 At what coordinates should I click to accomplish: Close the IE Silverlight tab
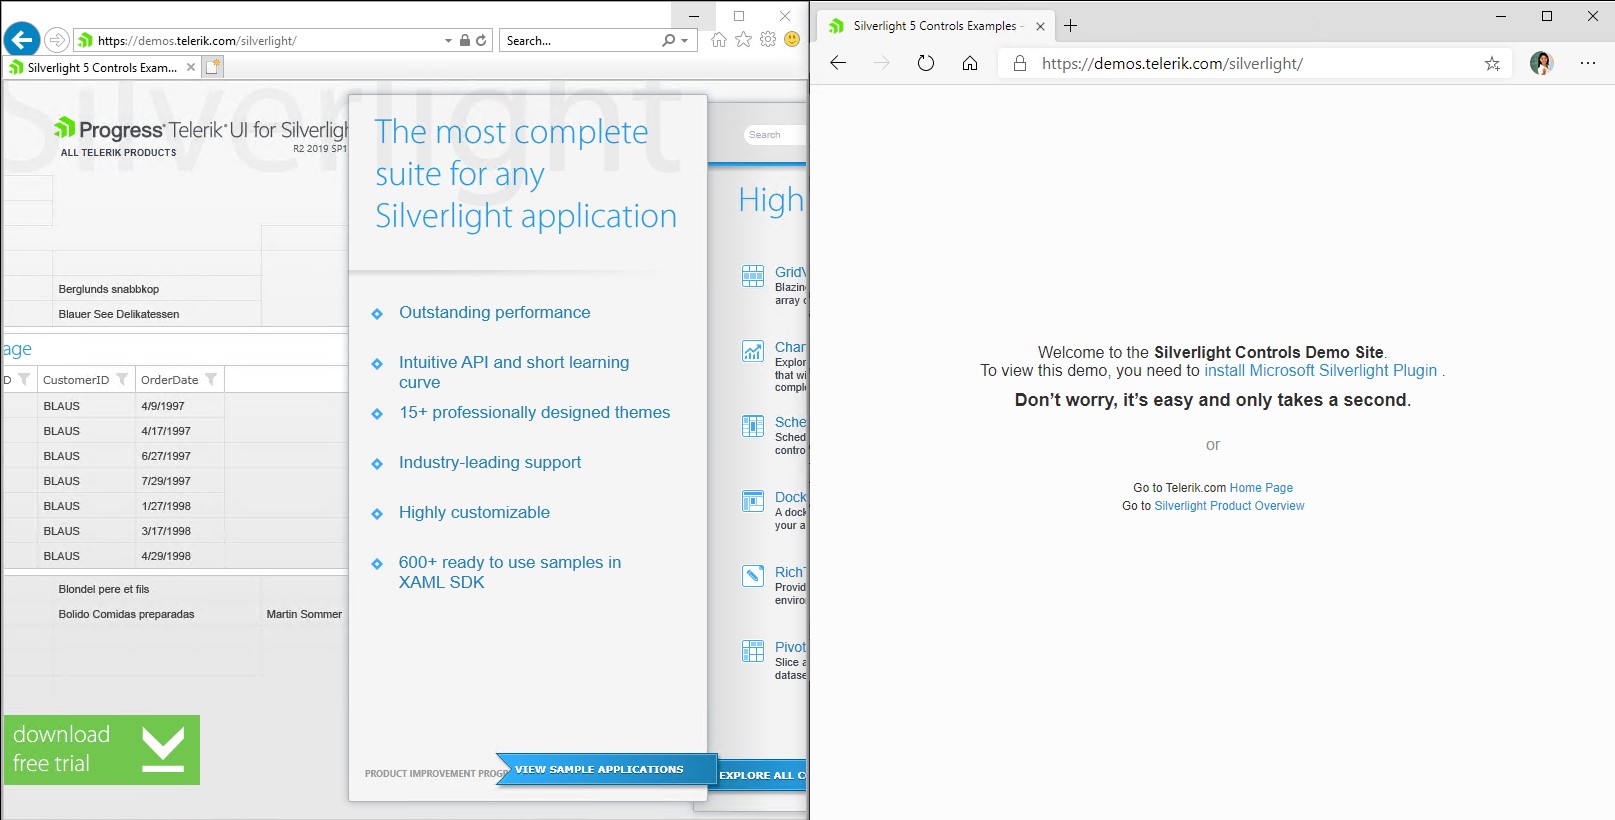191,67
